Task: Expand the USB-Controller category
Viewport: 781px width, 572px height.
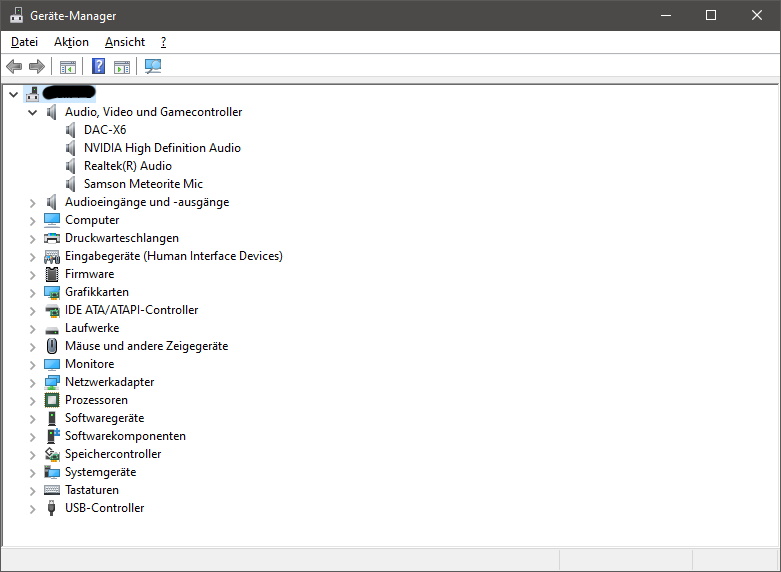Action: click(32, 509)
